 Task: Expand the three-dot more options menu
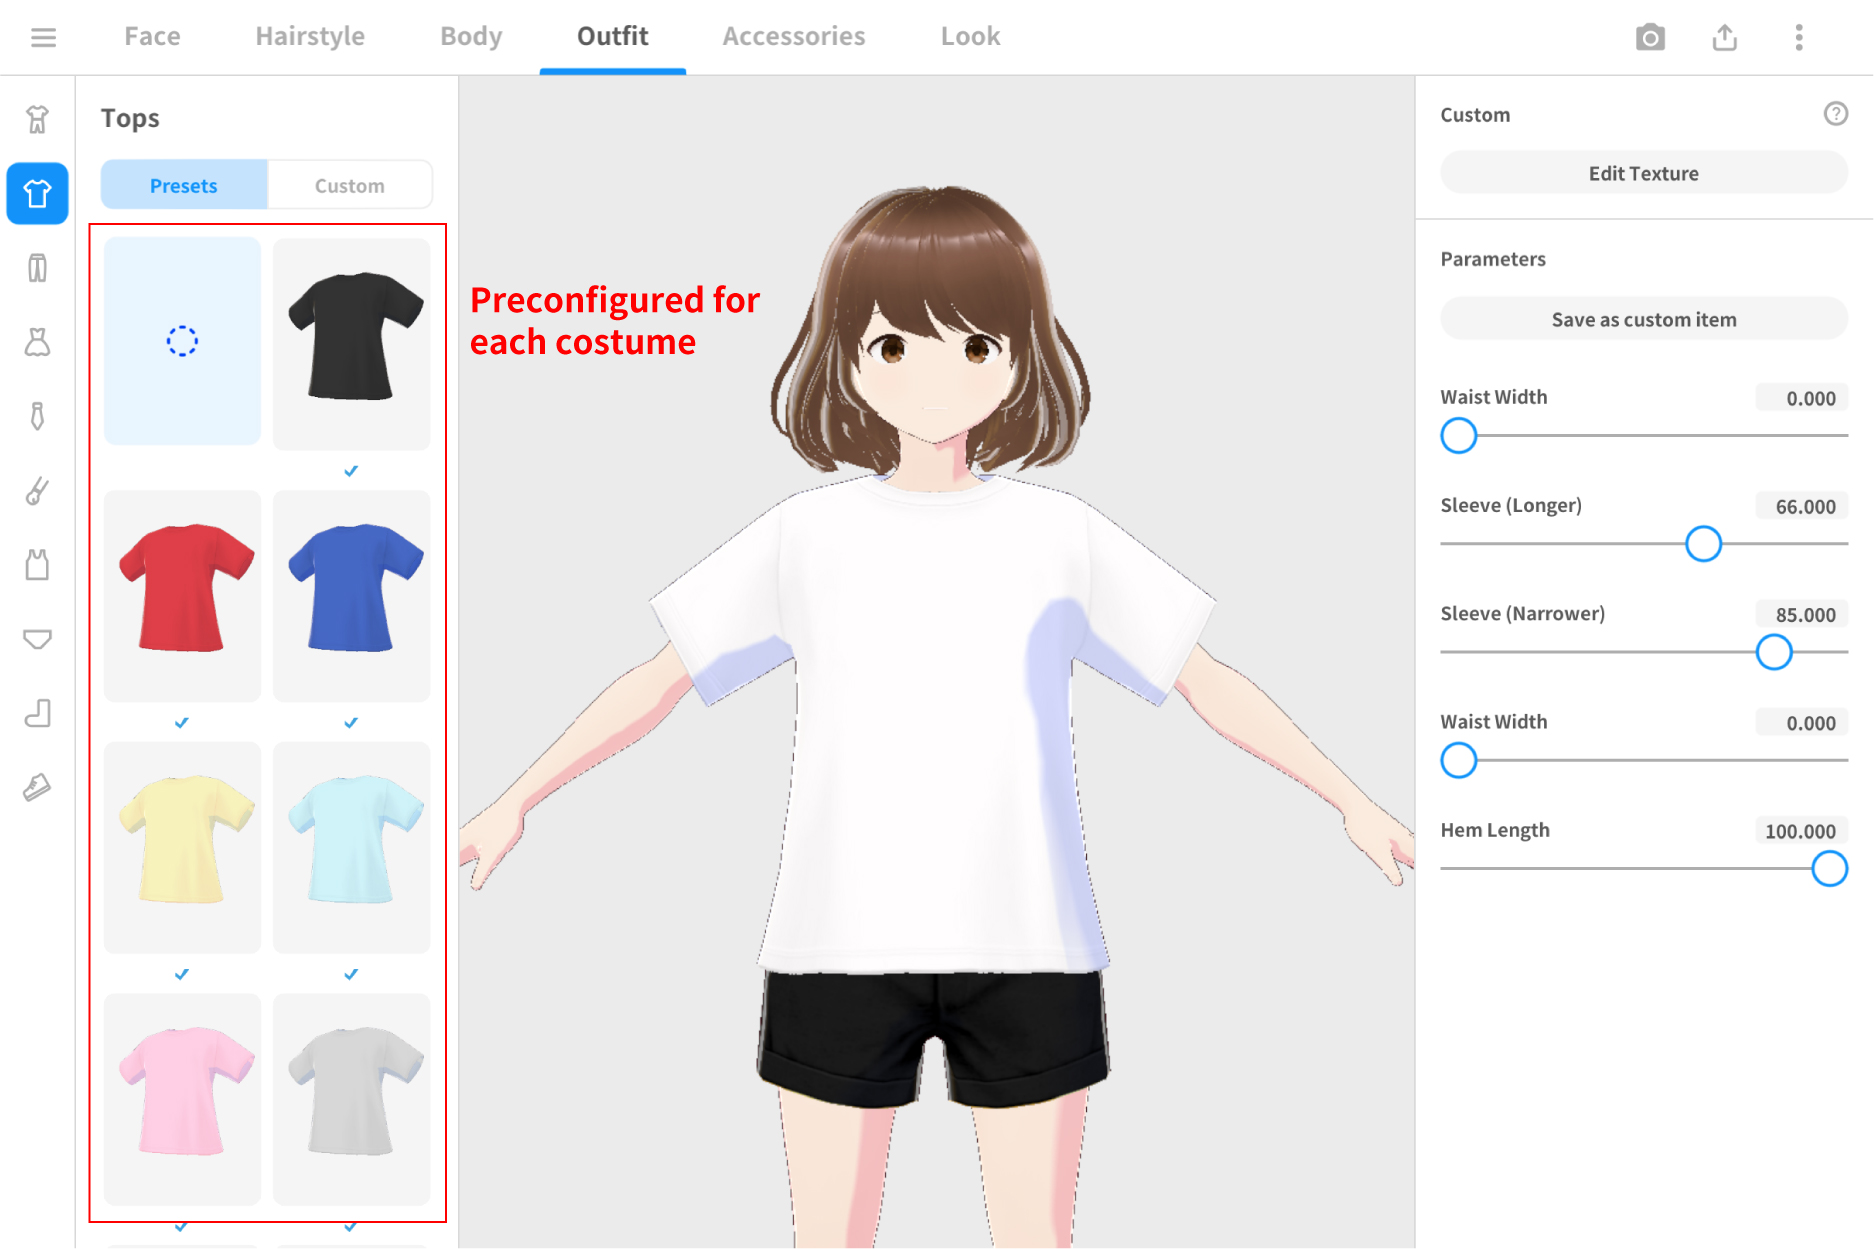1798,38
